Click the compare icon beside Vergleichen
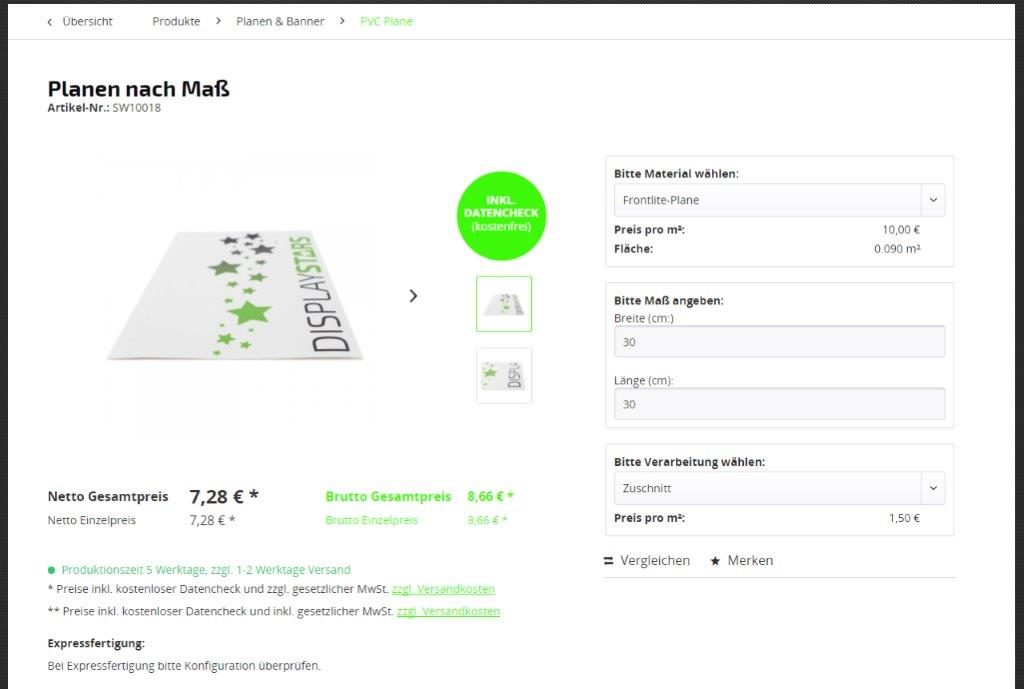This screenshot has width=1024, height=689. click(x=609, y=561)
